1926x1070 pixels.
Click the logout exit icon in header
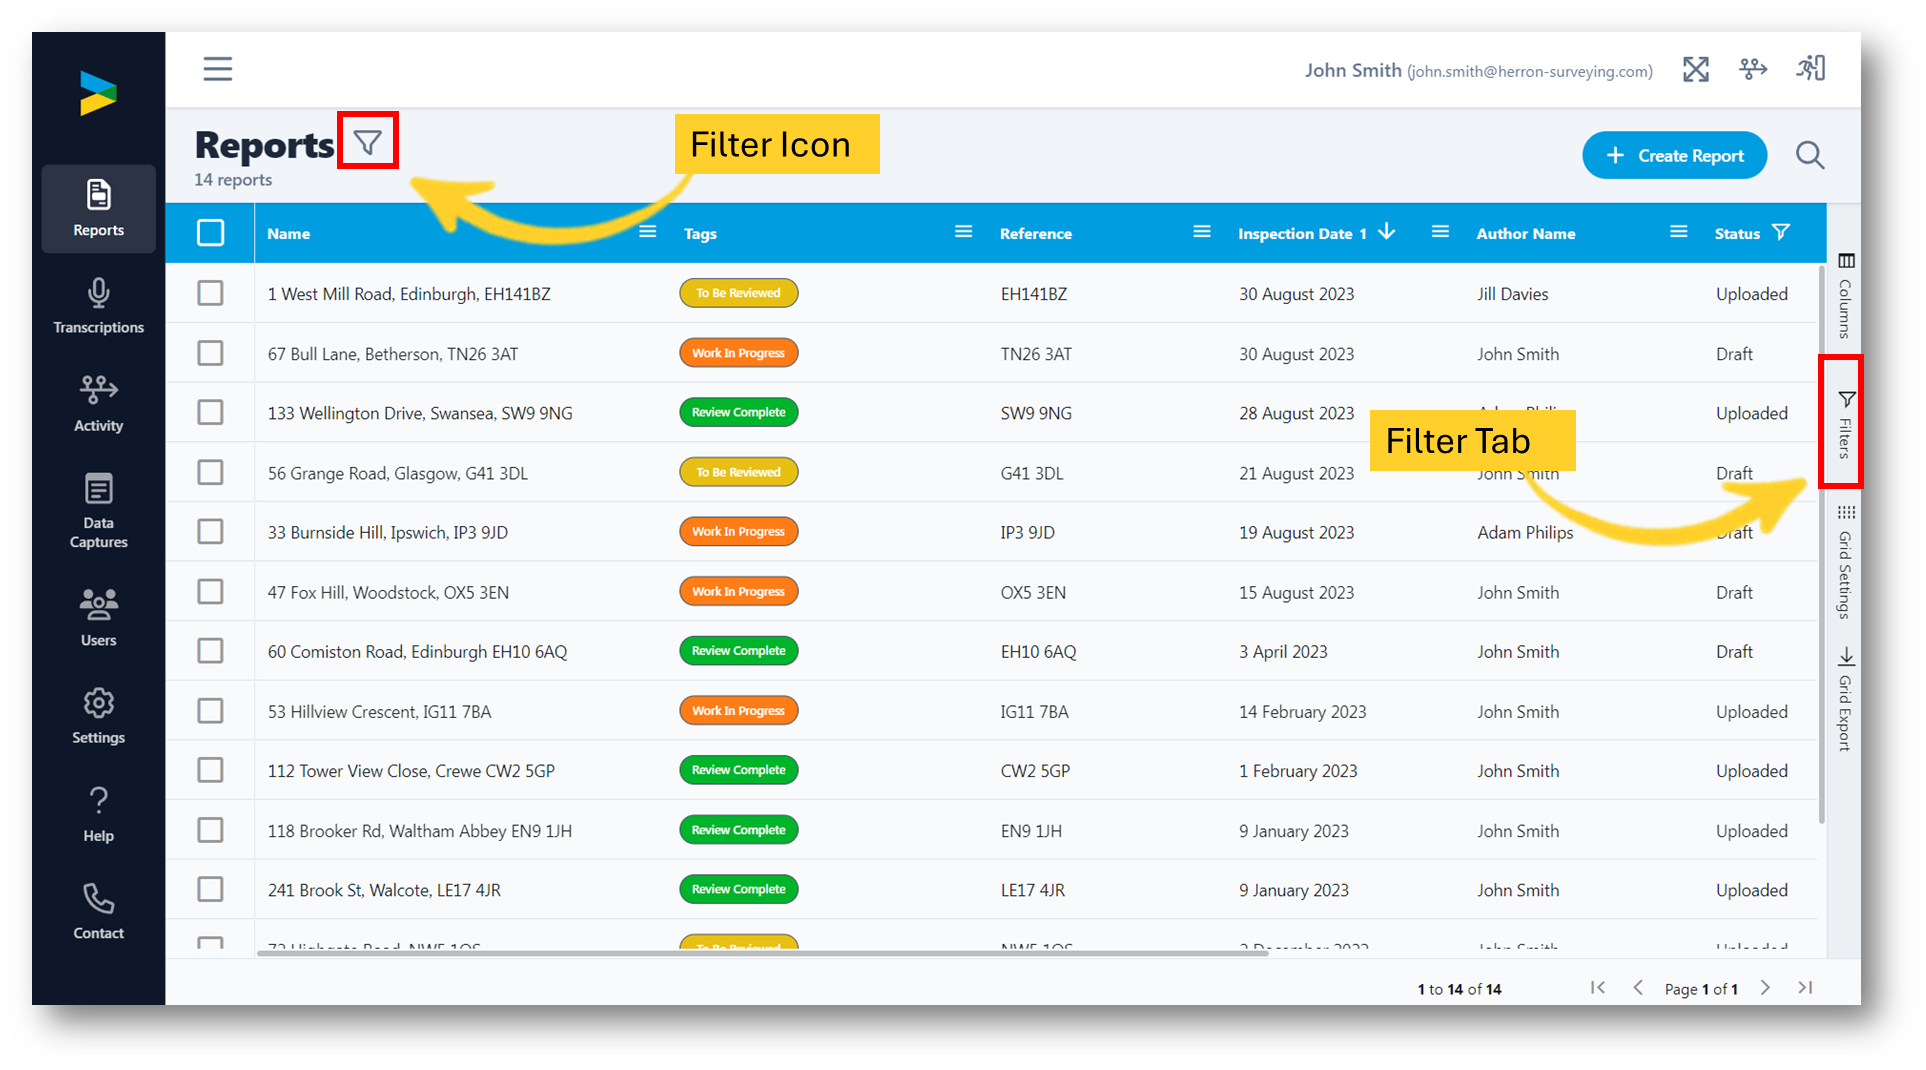pos(1811,69)
